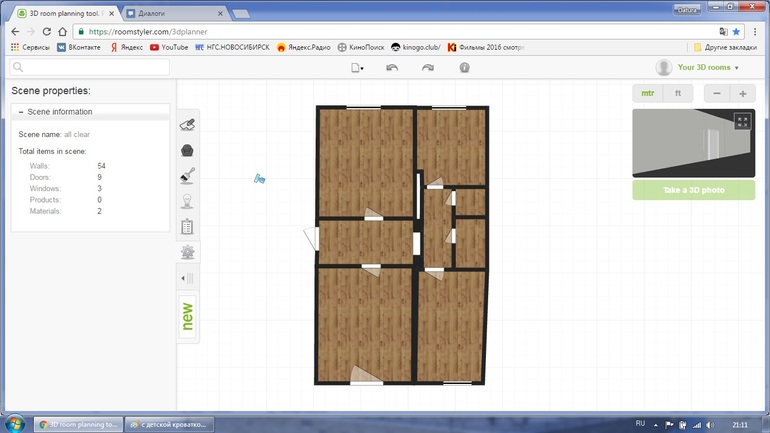Switch units to feet (ft)
This screenshot has height=433, width=770.
point(679,93)
